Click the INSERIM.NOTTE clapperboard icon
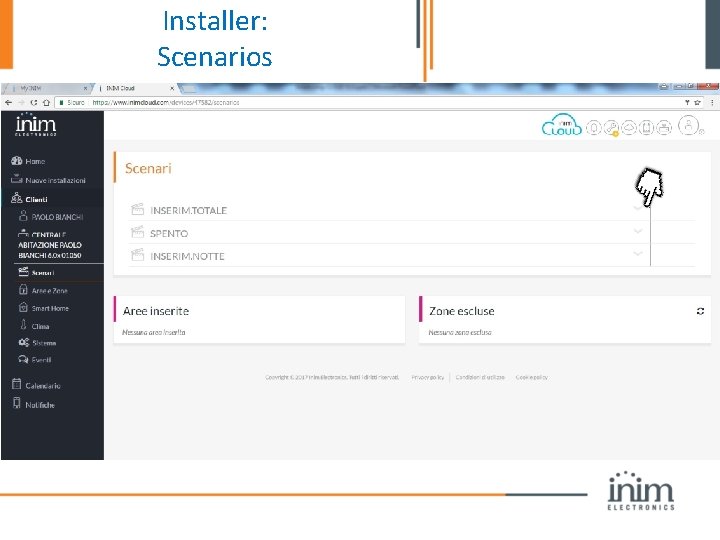Image resolution: width=720 pixels, height=540 pixels. 137,255
